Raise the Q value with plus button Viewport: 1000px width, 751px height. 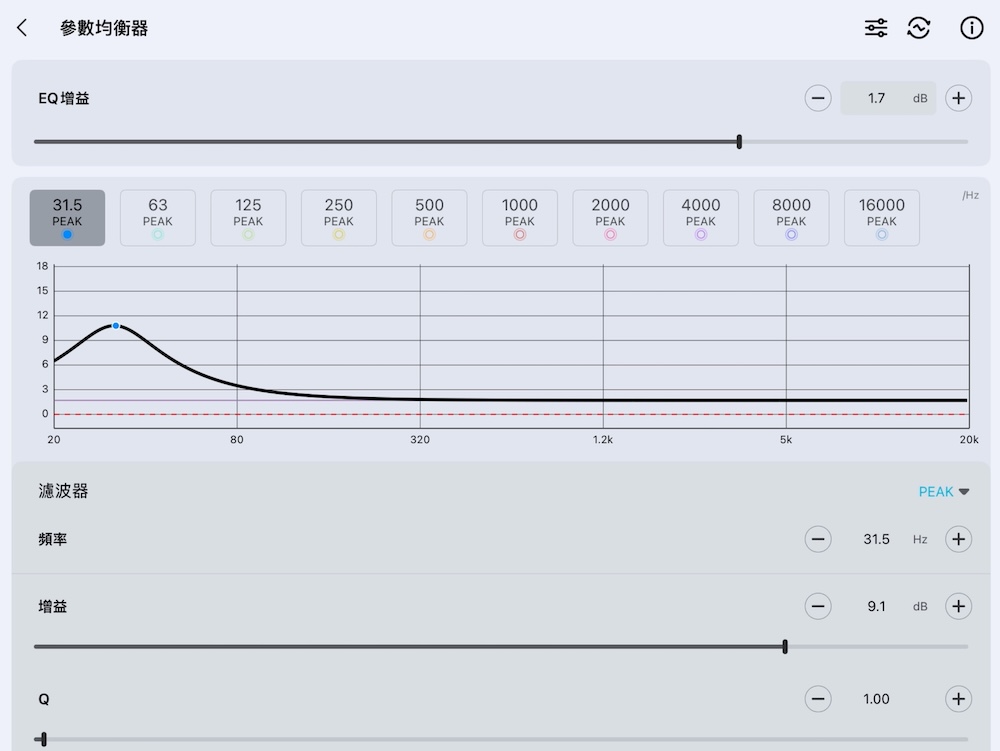point(958,699)
